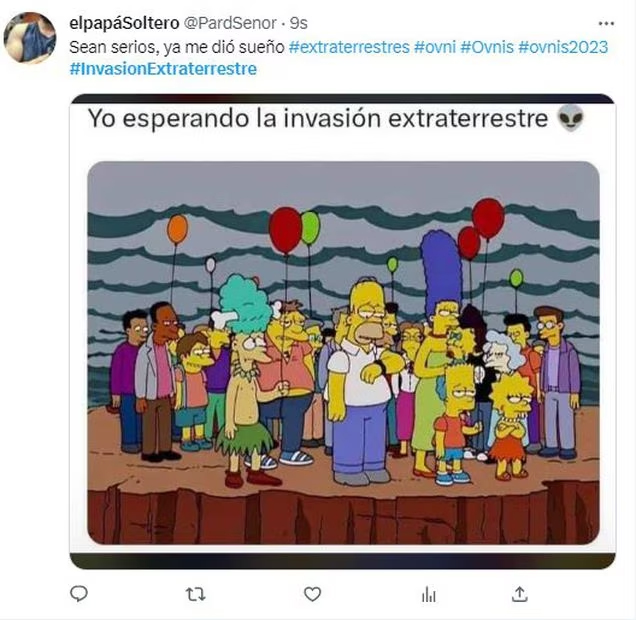Visit the @PardSenor handle
The height and width of the screenshot is (620, 636).
pos(230,23)
